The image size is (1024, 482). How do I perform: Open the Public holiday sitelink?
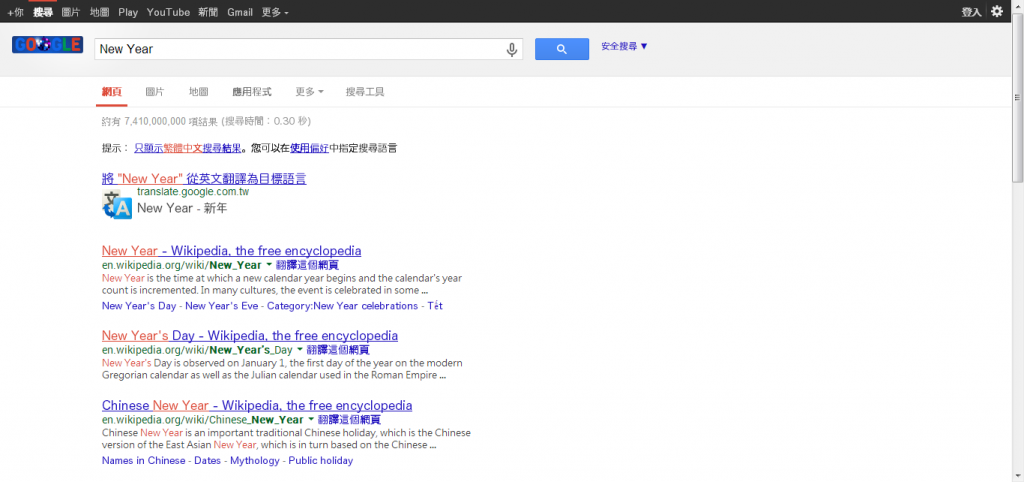pyautogui.click(x=321, y=460)
